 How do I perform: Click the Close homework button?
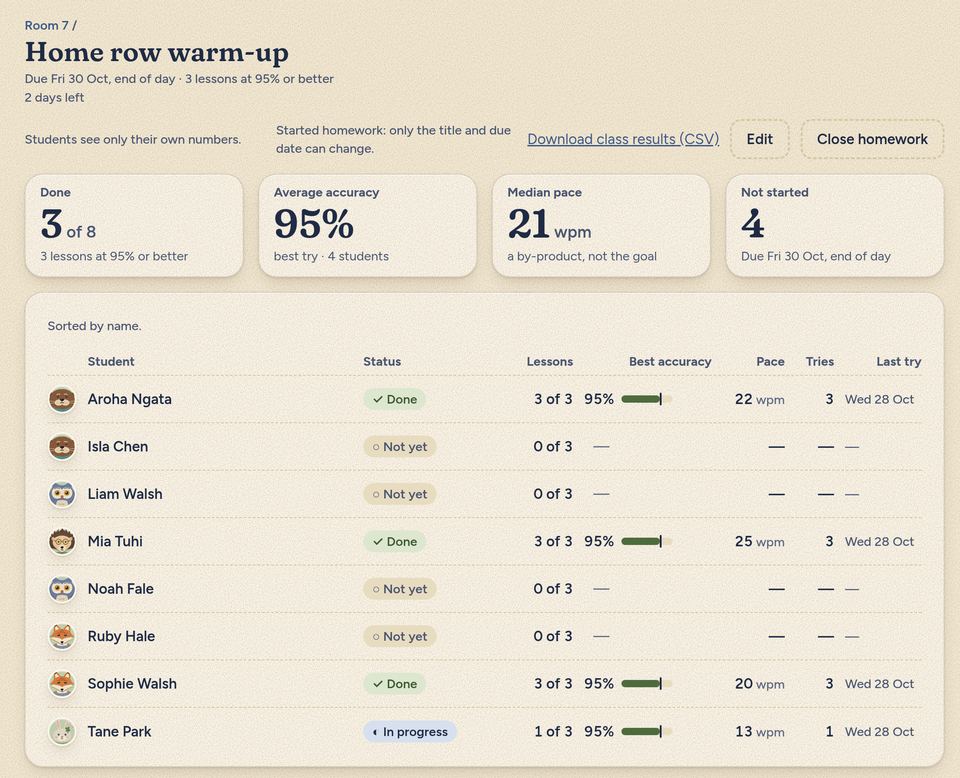872,139
